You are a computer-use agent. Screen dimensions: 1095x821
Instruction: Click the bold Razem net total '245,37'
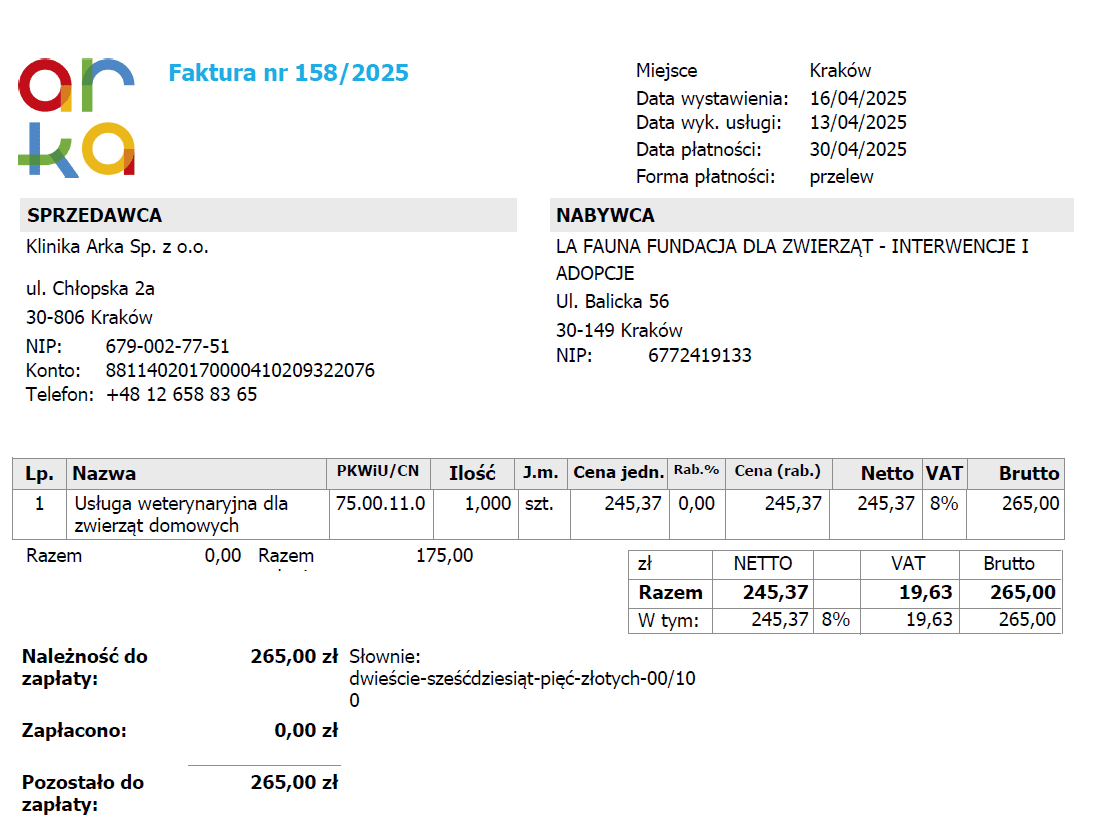(775, 592)
